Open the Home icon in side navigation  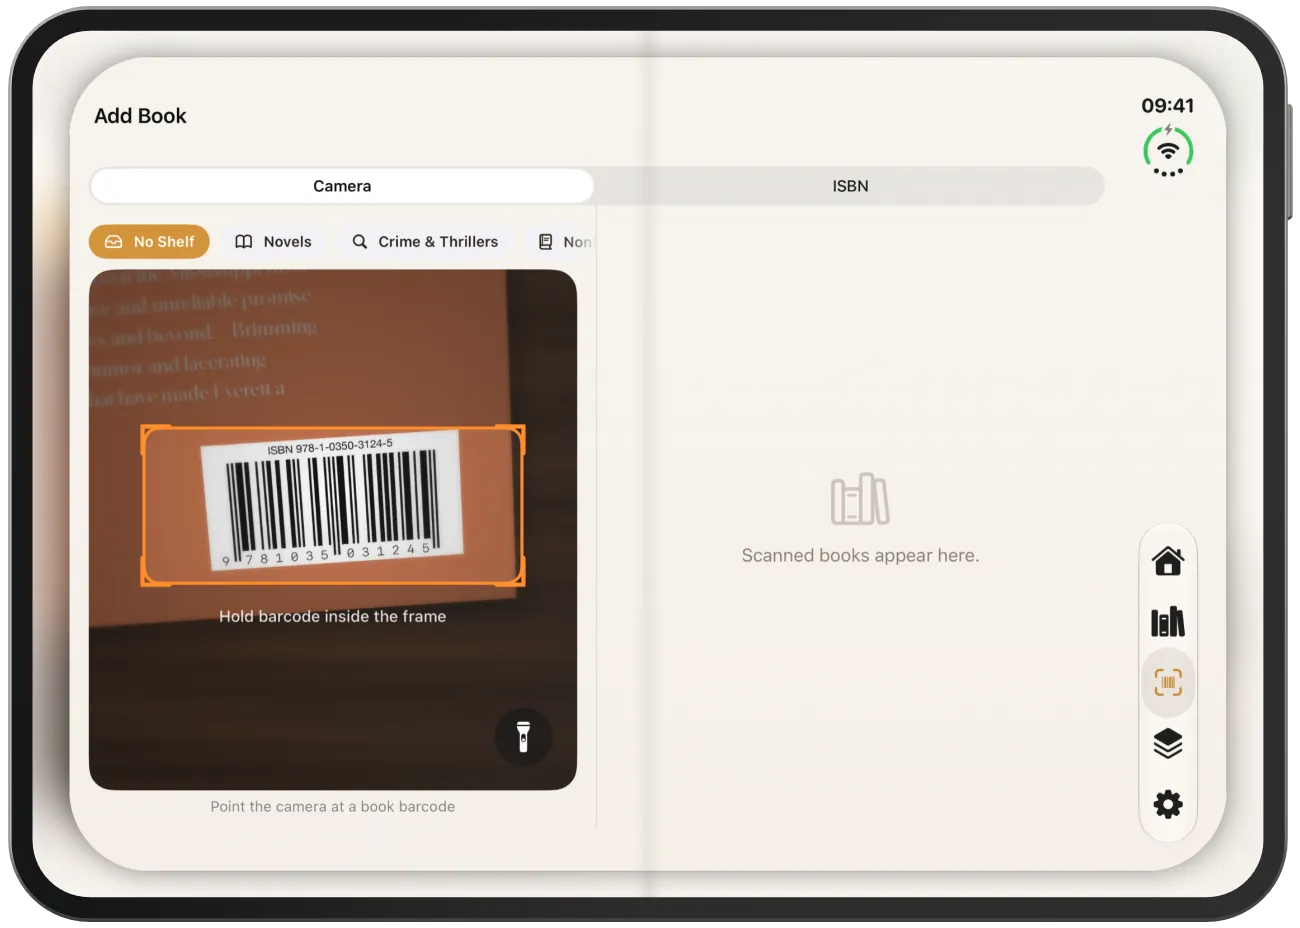click(x=1167, y=561)
